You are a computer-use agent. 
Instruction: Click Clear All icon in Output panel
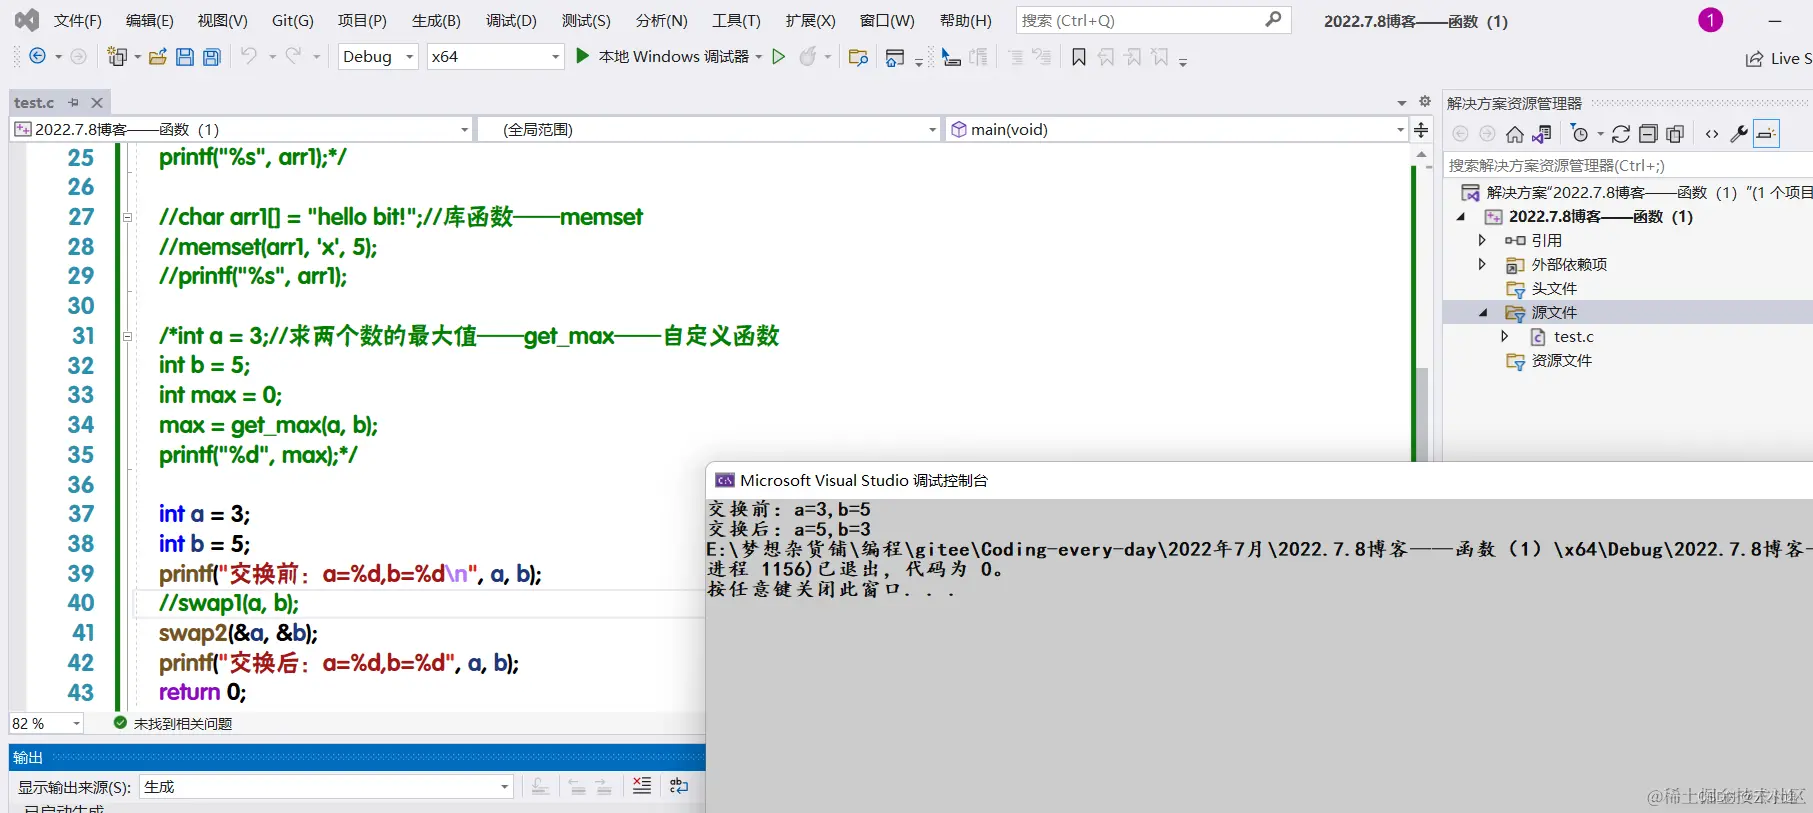(642, 786)
